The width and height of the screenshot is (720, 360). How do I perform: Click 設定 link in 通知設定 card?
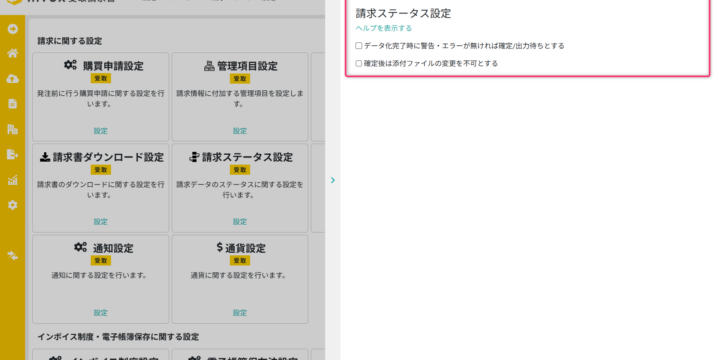[x=101, y=313]
